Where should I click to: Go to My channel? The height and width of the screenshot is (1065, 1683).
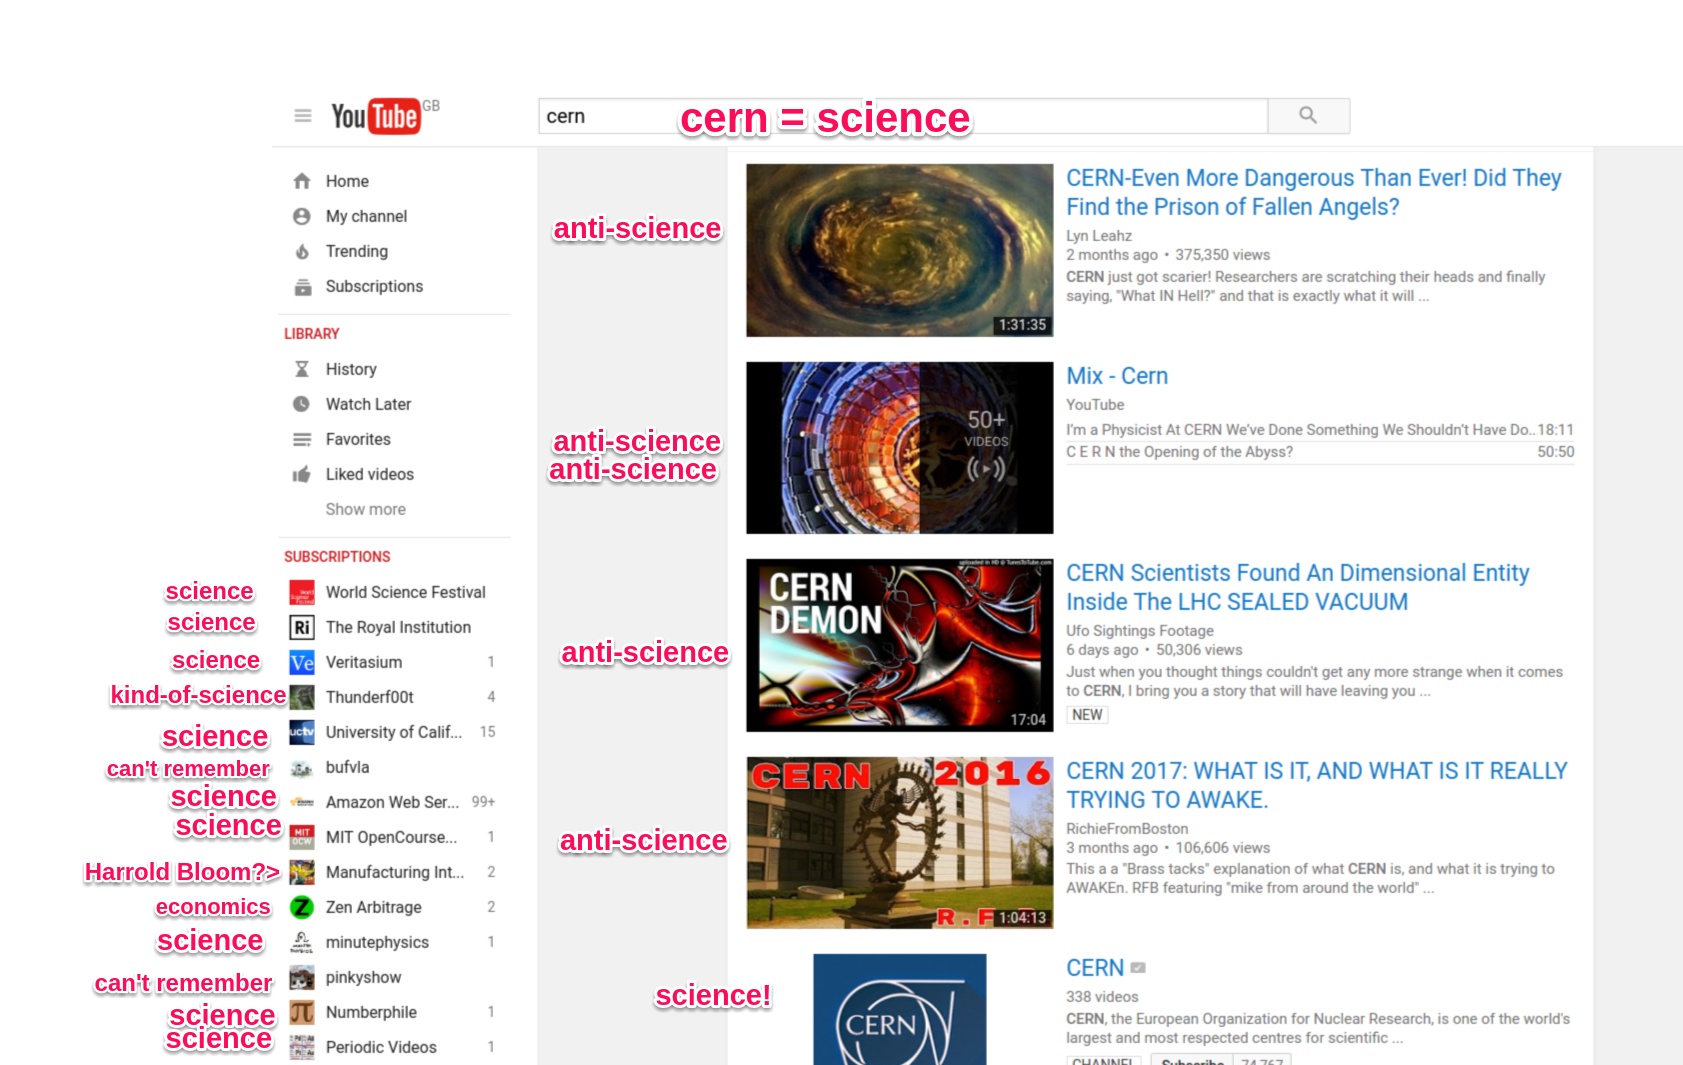point(366,216)
